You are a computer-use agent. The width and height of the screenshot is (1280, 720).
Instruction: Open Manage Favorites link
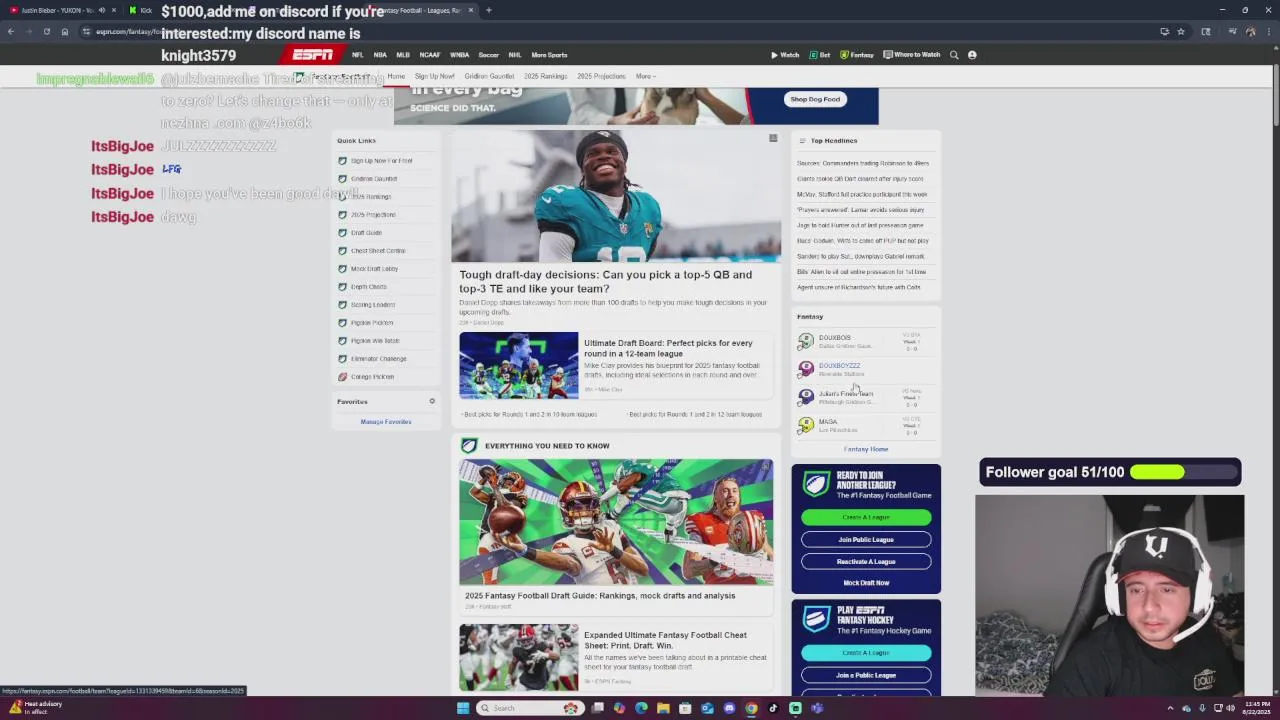click(x=386, y=422)
